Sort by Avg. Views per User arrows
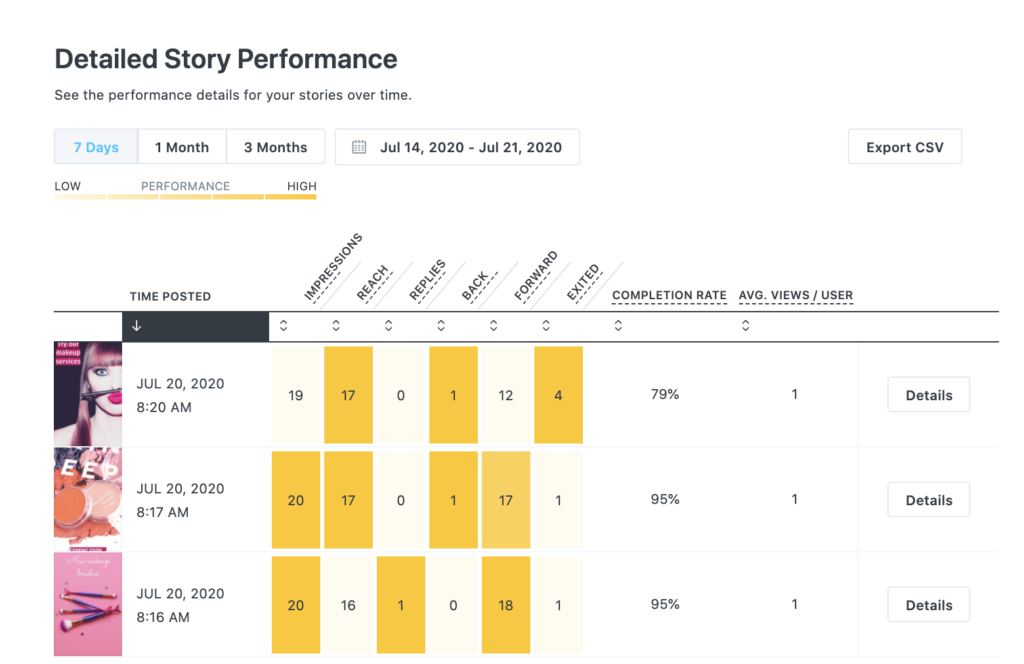The height and width of the screenshot is (664, 1024). tap(746, 326)
